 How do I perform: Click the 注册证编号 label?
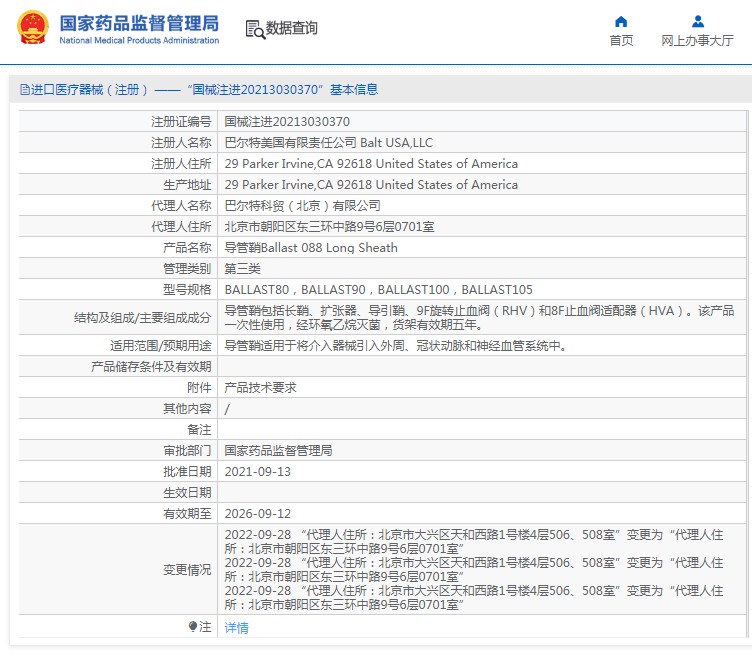click(x=181, y=122)
